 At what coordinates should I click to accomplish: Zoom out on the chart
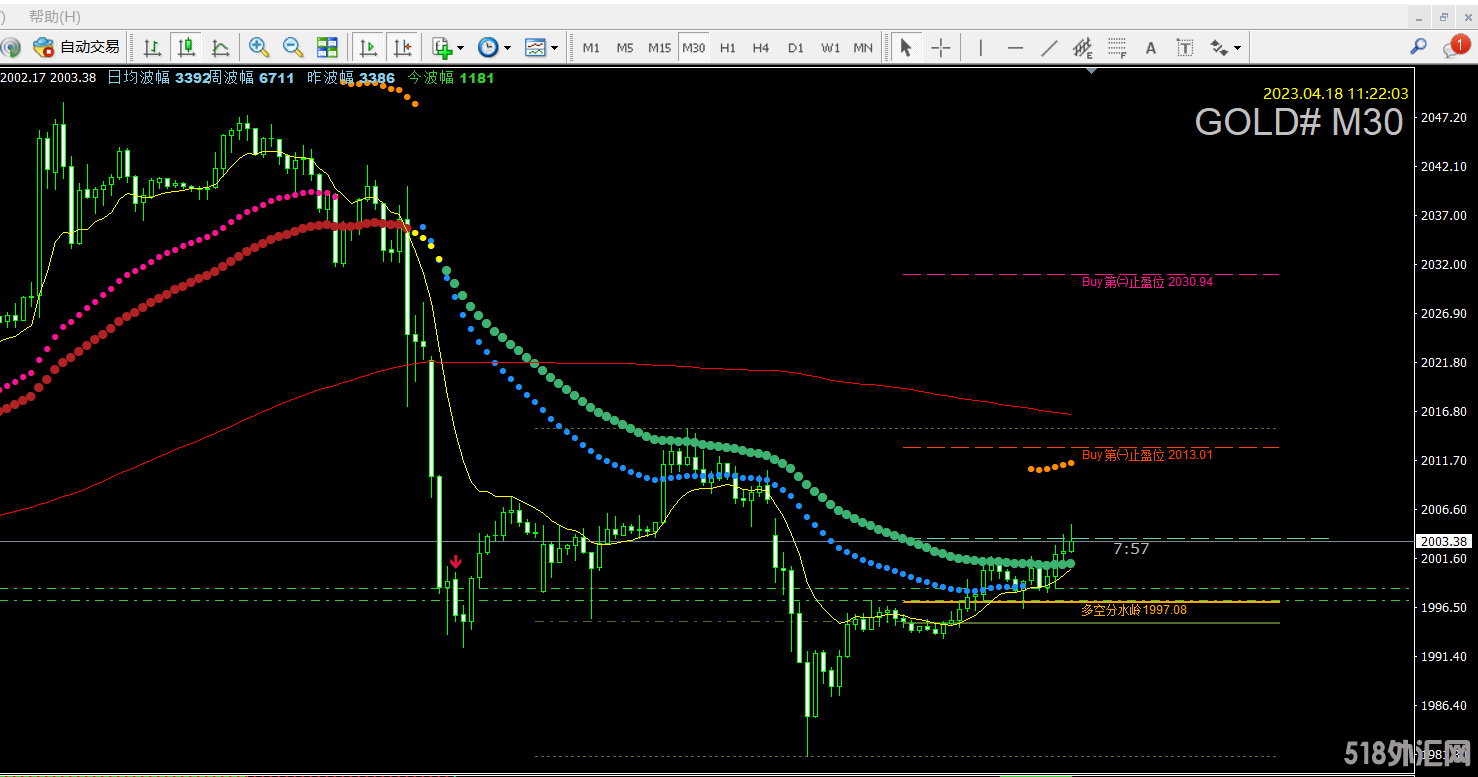[x=293, y=47]
